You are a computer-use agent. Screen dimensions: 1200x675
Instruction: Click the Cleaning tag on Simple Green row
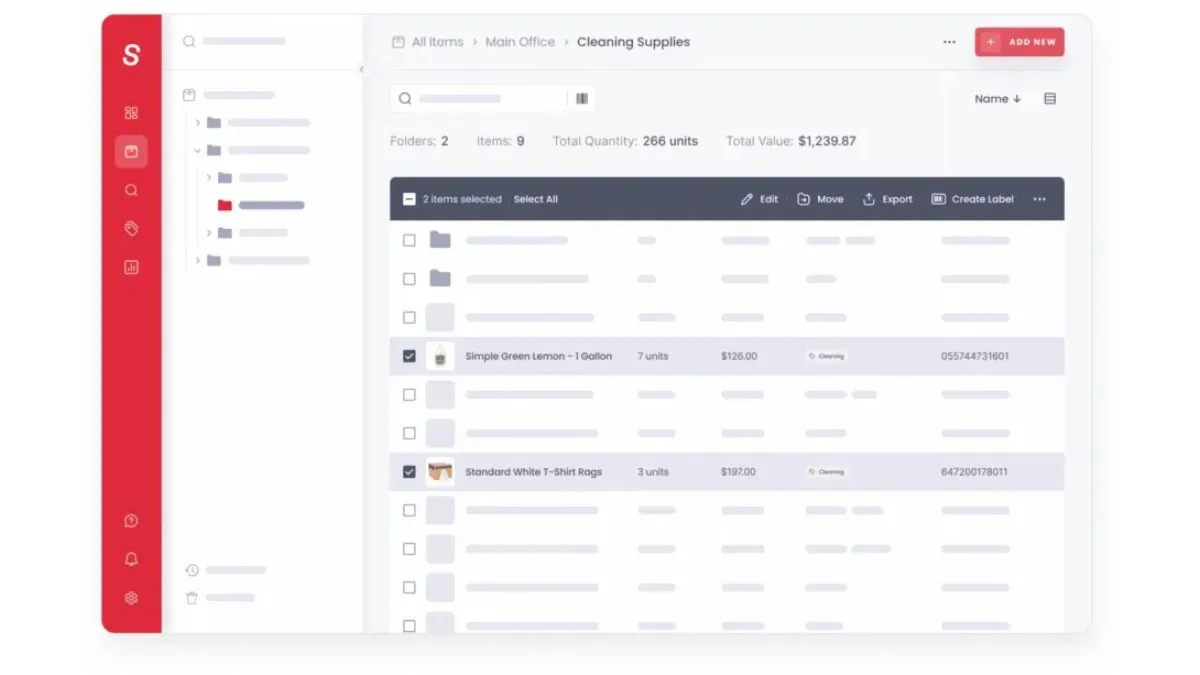[827, 356]
